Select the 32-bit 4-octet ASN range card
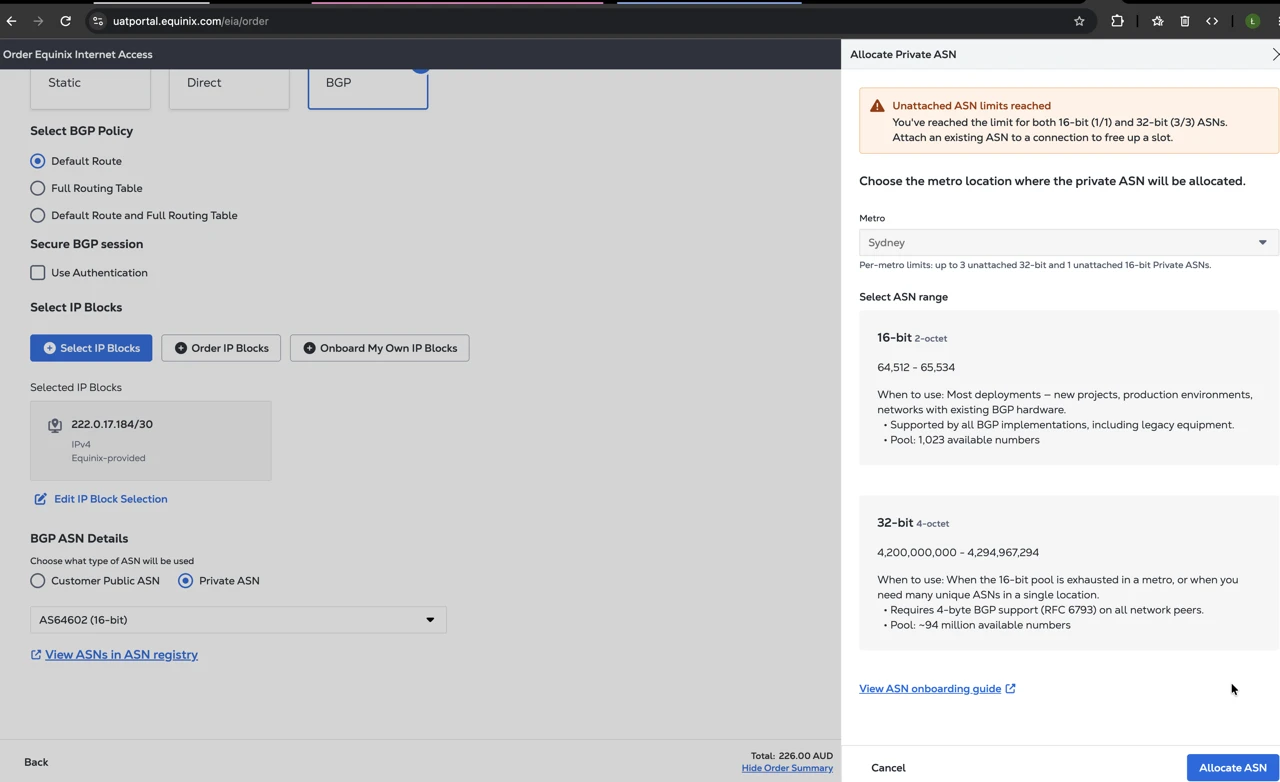The width and height of the screenshot is (1280, 782). pos(1069,573)
